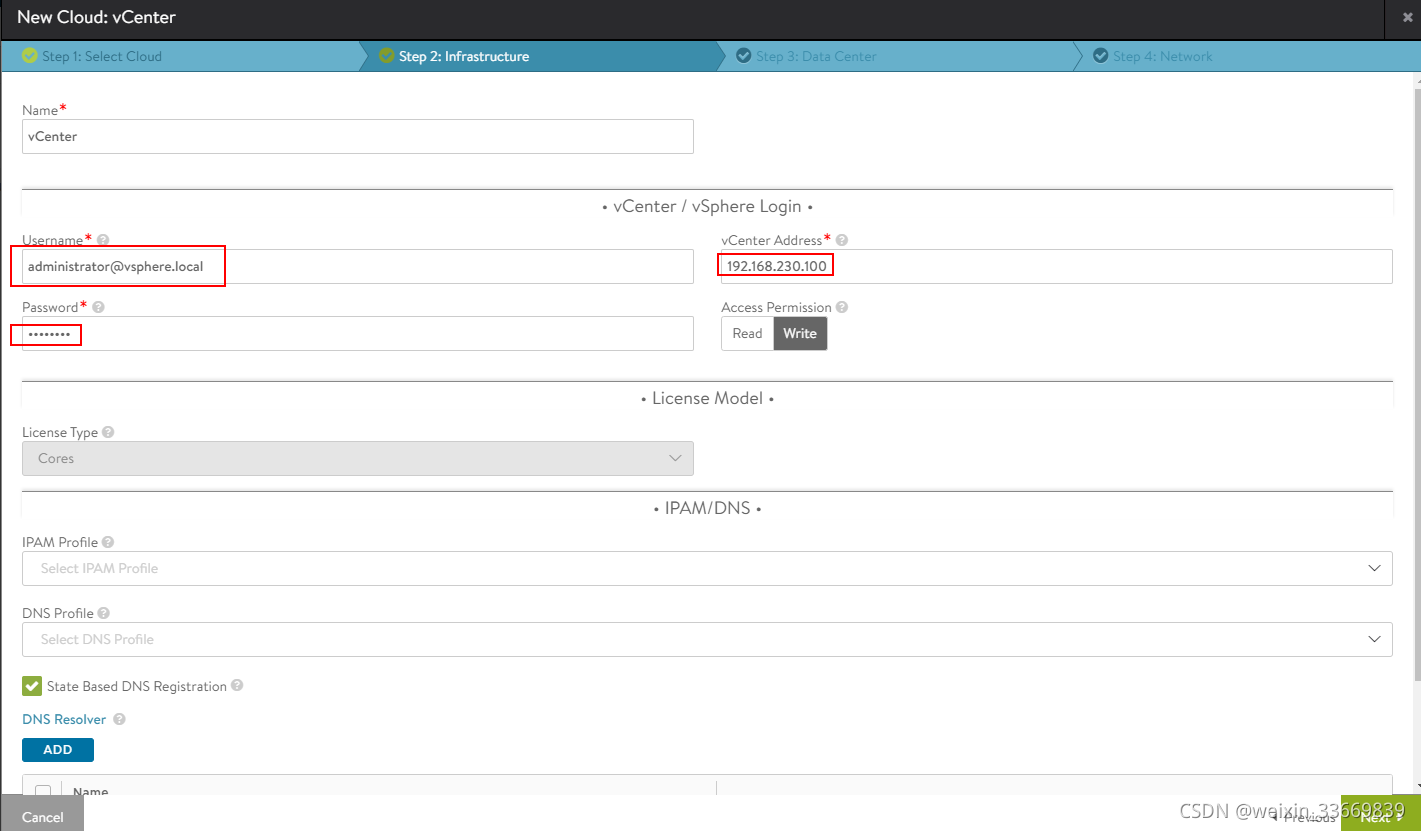1421x831 pixels.
Task: Click the Username input field
Action: coord(358,267)
